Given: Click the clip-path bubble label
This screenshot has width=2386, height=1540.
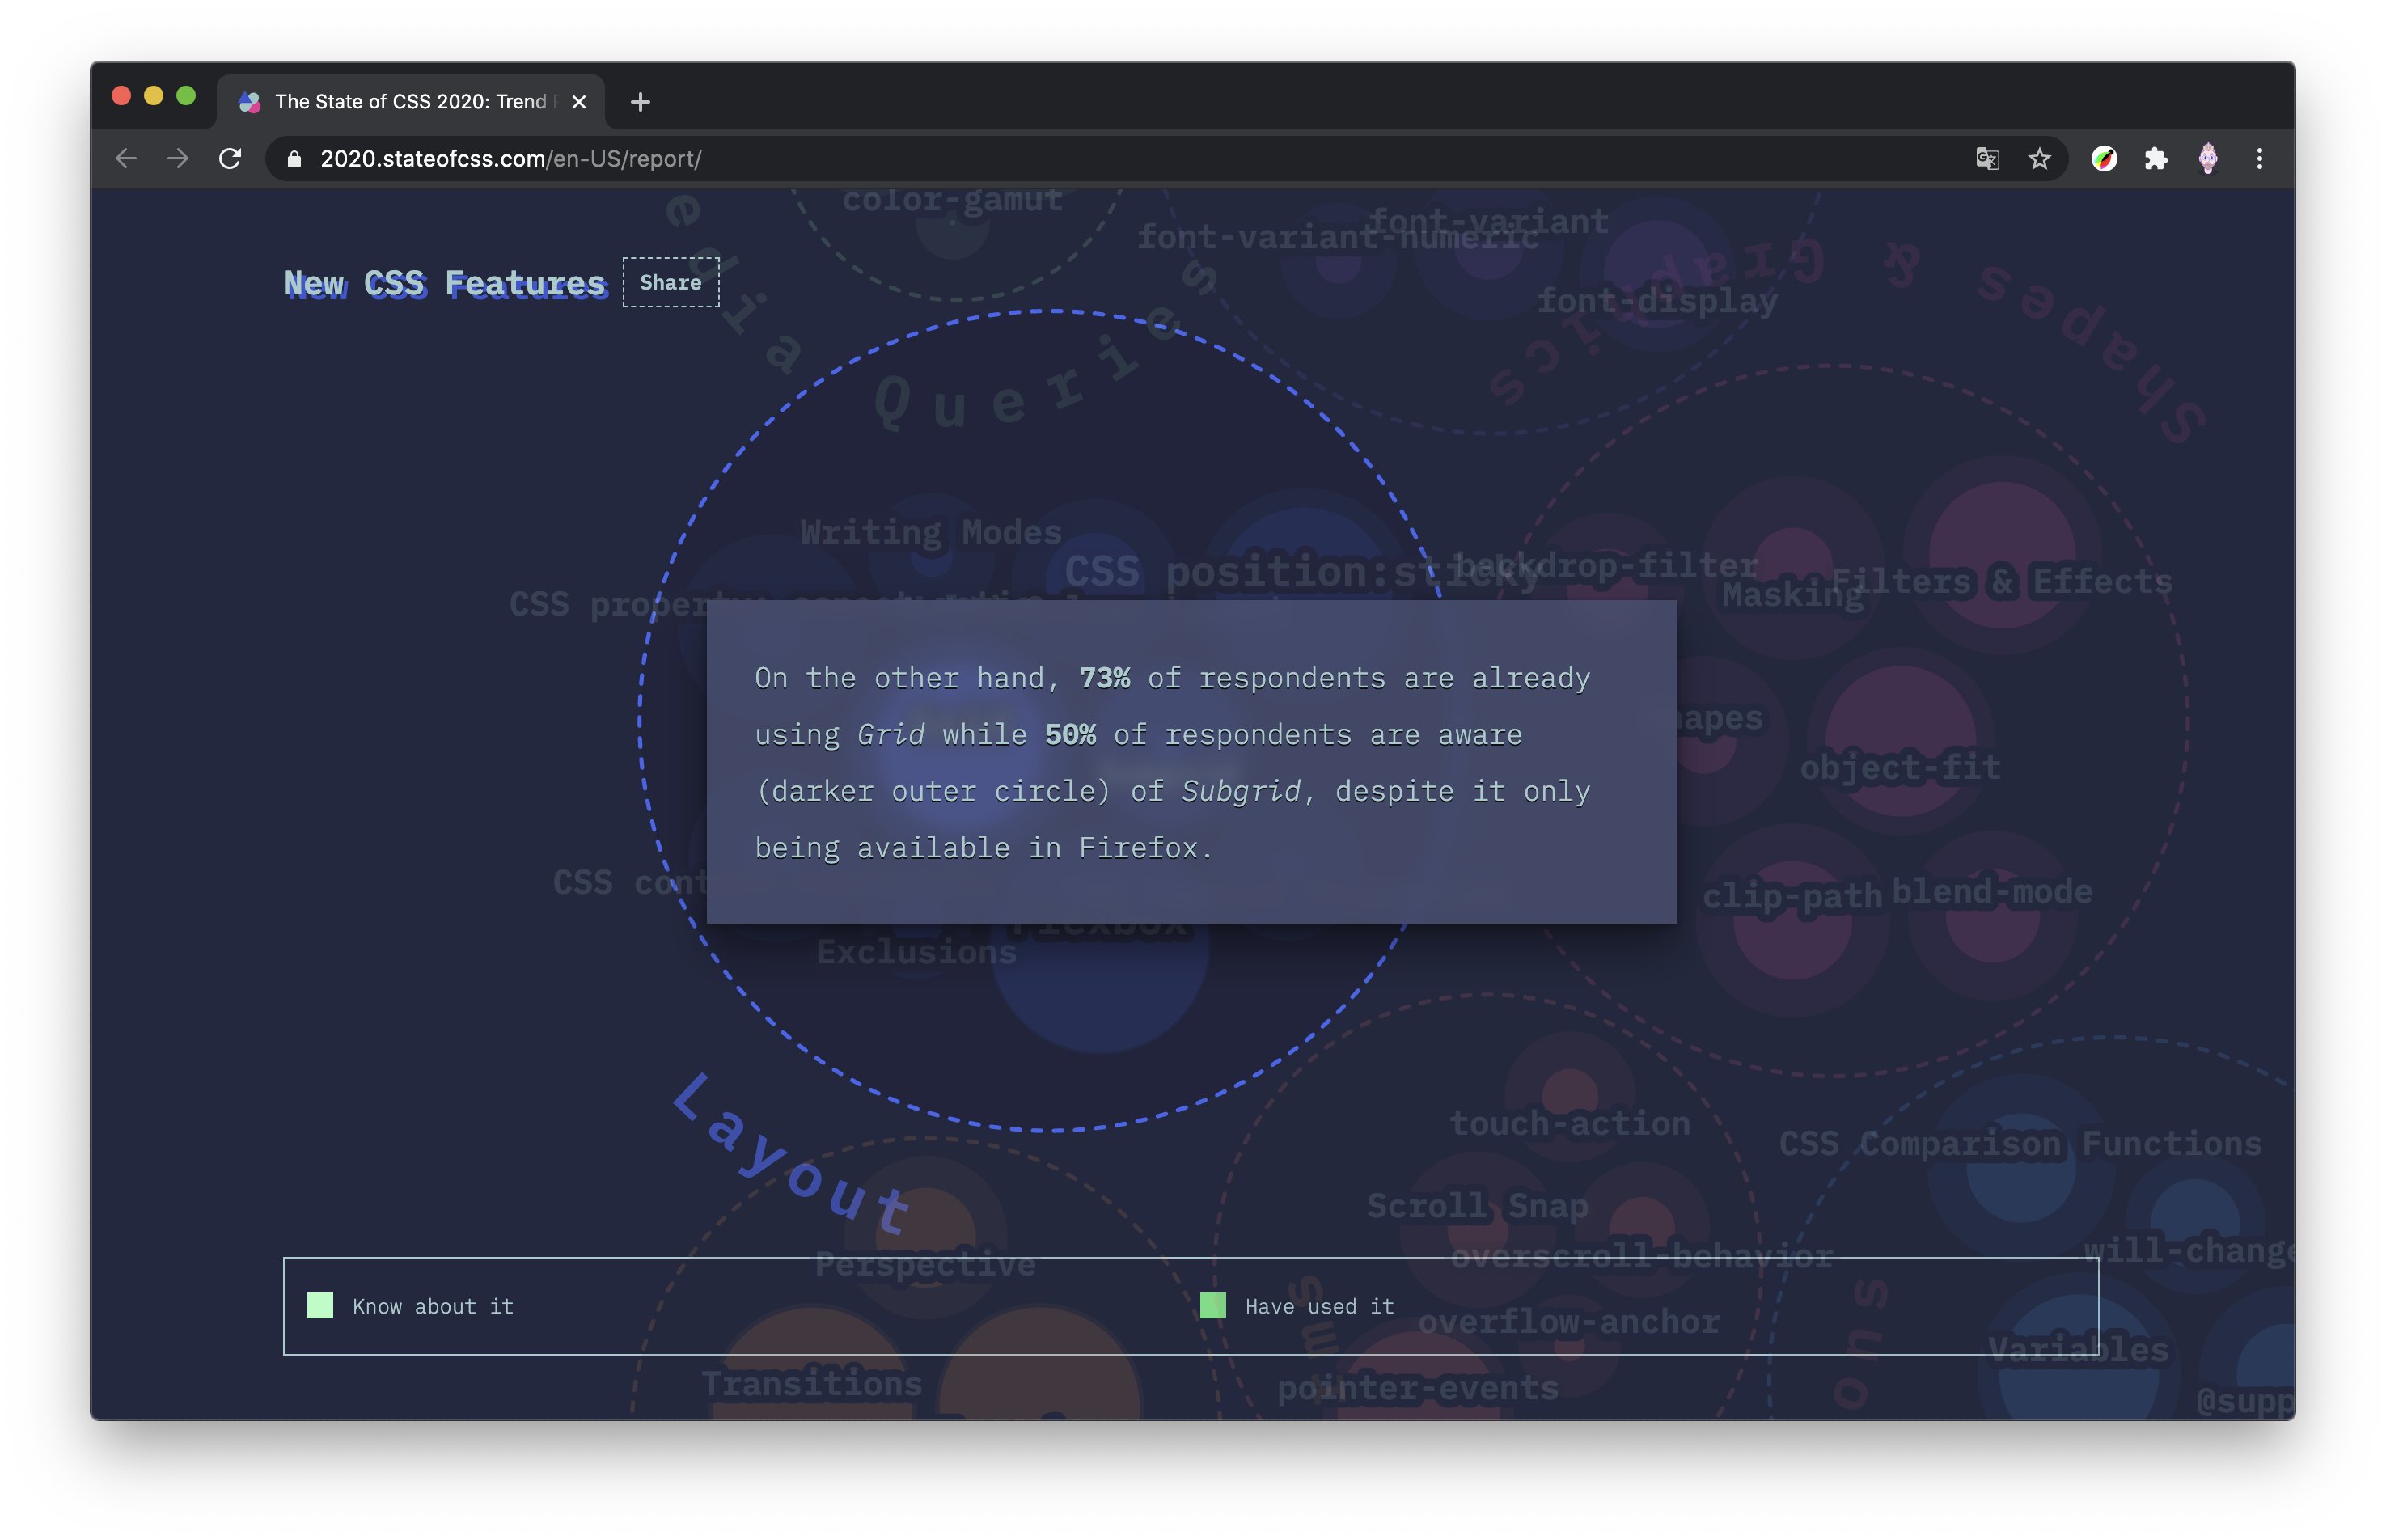Looking at the screenshot, I should (1792, 896).
